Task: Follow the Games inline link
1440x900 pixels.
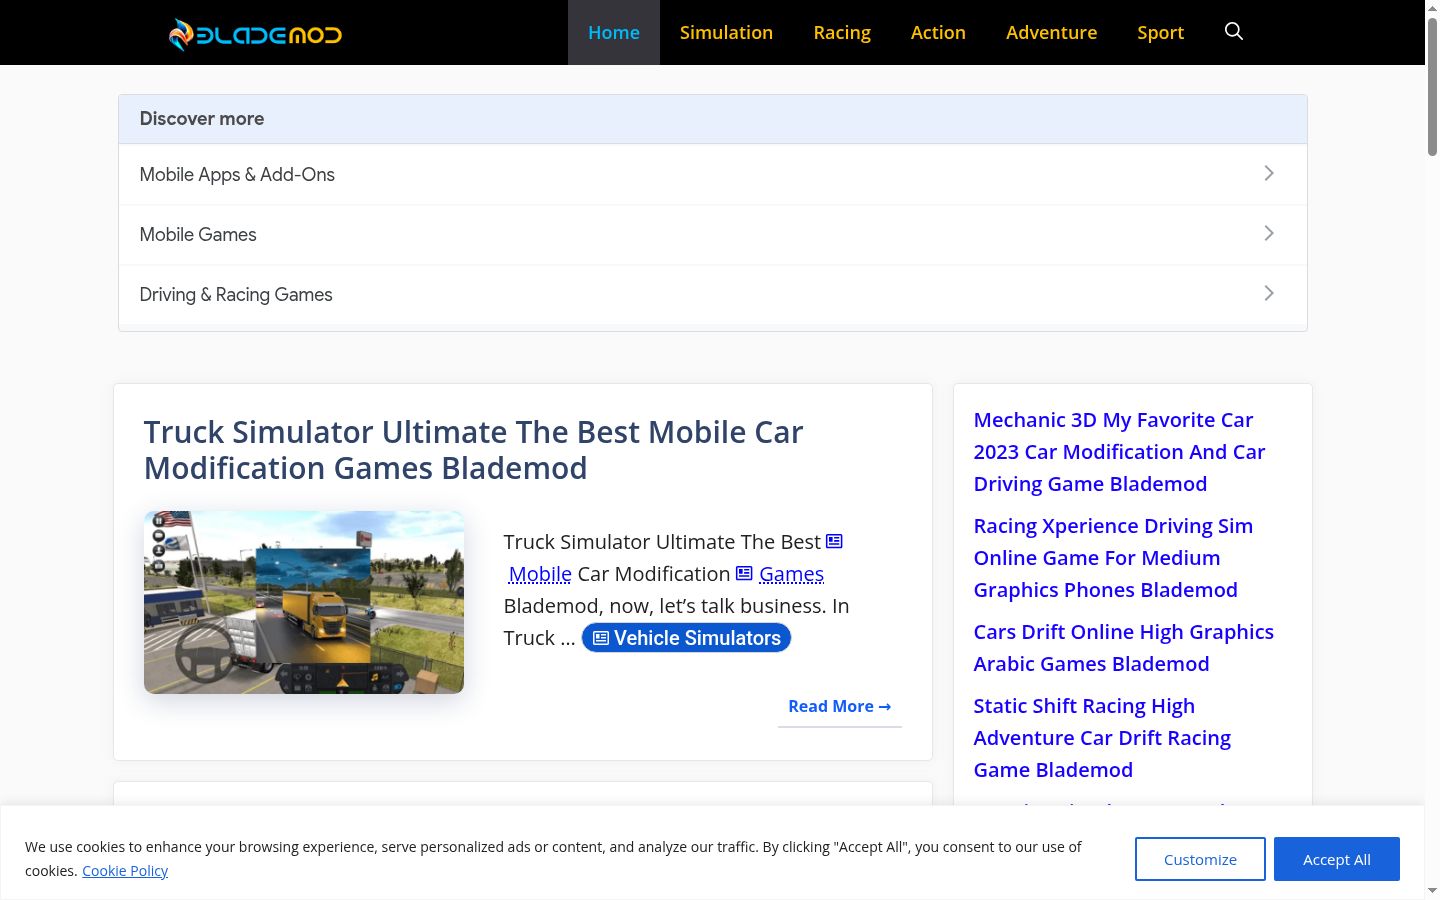Action: click(791, 574)
